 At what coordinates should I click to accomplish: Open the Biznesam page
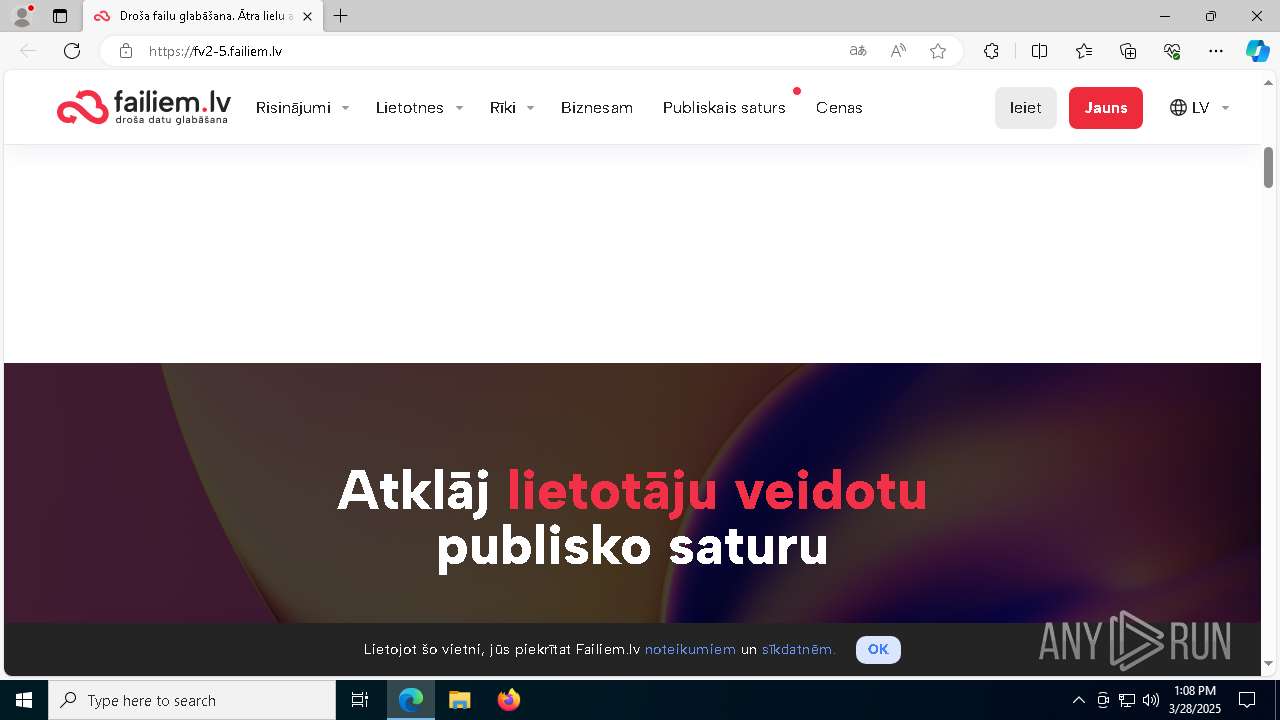[x=597, y=108]
